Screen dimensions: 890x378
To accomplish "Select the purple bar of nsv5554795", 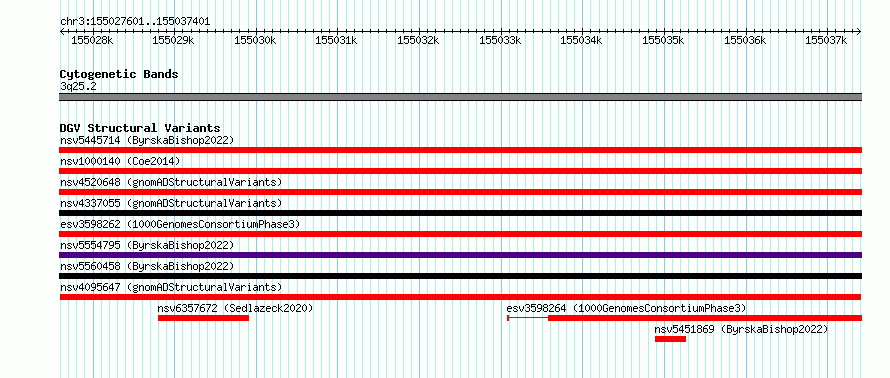I will 460,255.
